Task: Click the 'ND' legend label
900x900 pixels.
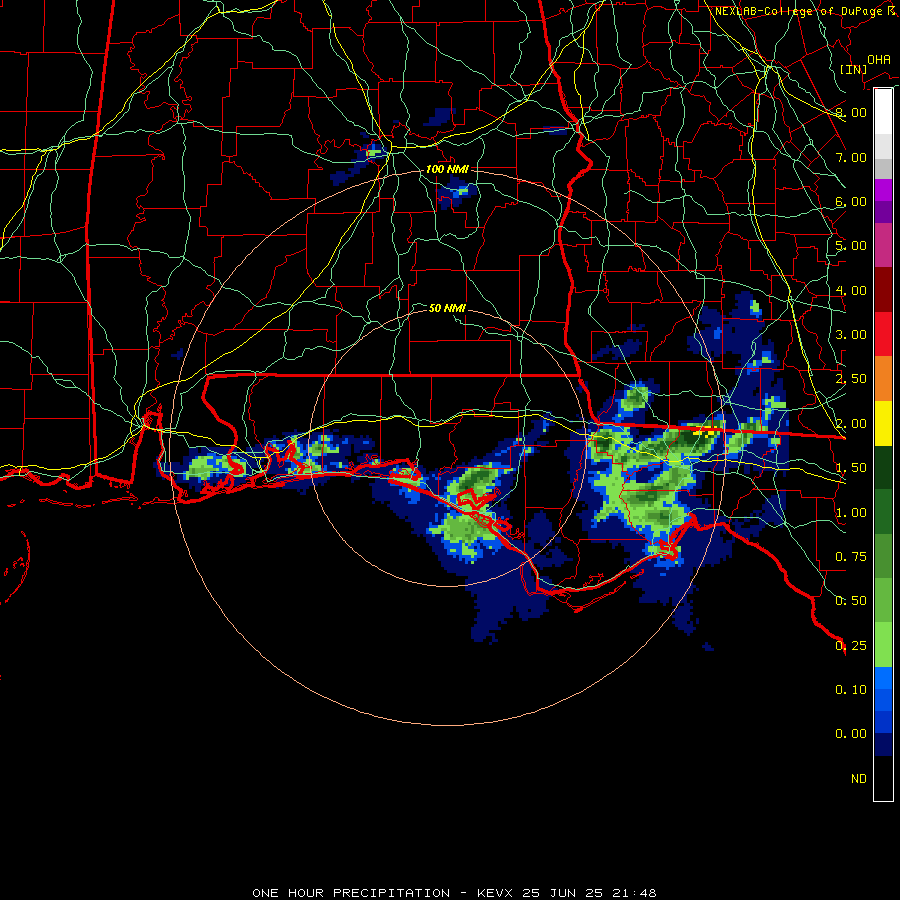Action: click(859, 779)
